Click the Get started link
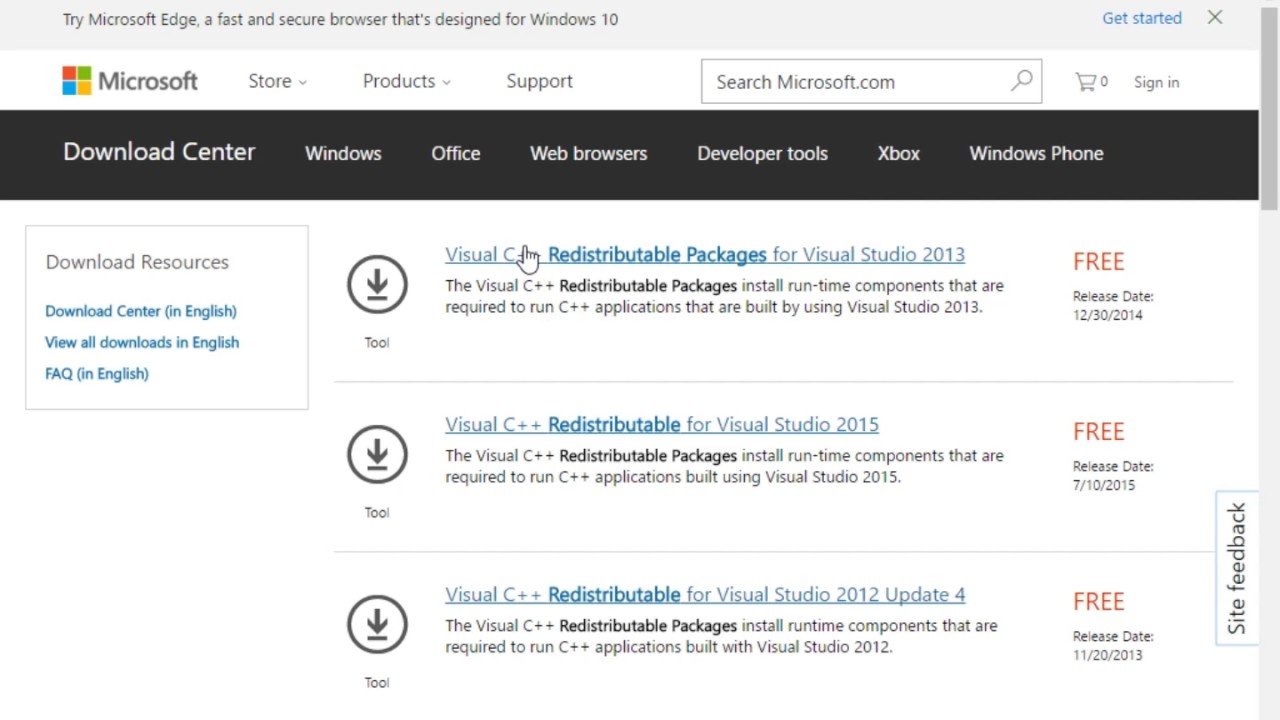The height and width of the screenshot is (720, 1280). (1141, 18)
